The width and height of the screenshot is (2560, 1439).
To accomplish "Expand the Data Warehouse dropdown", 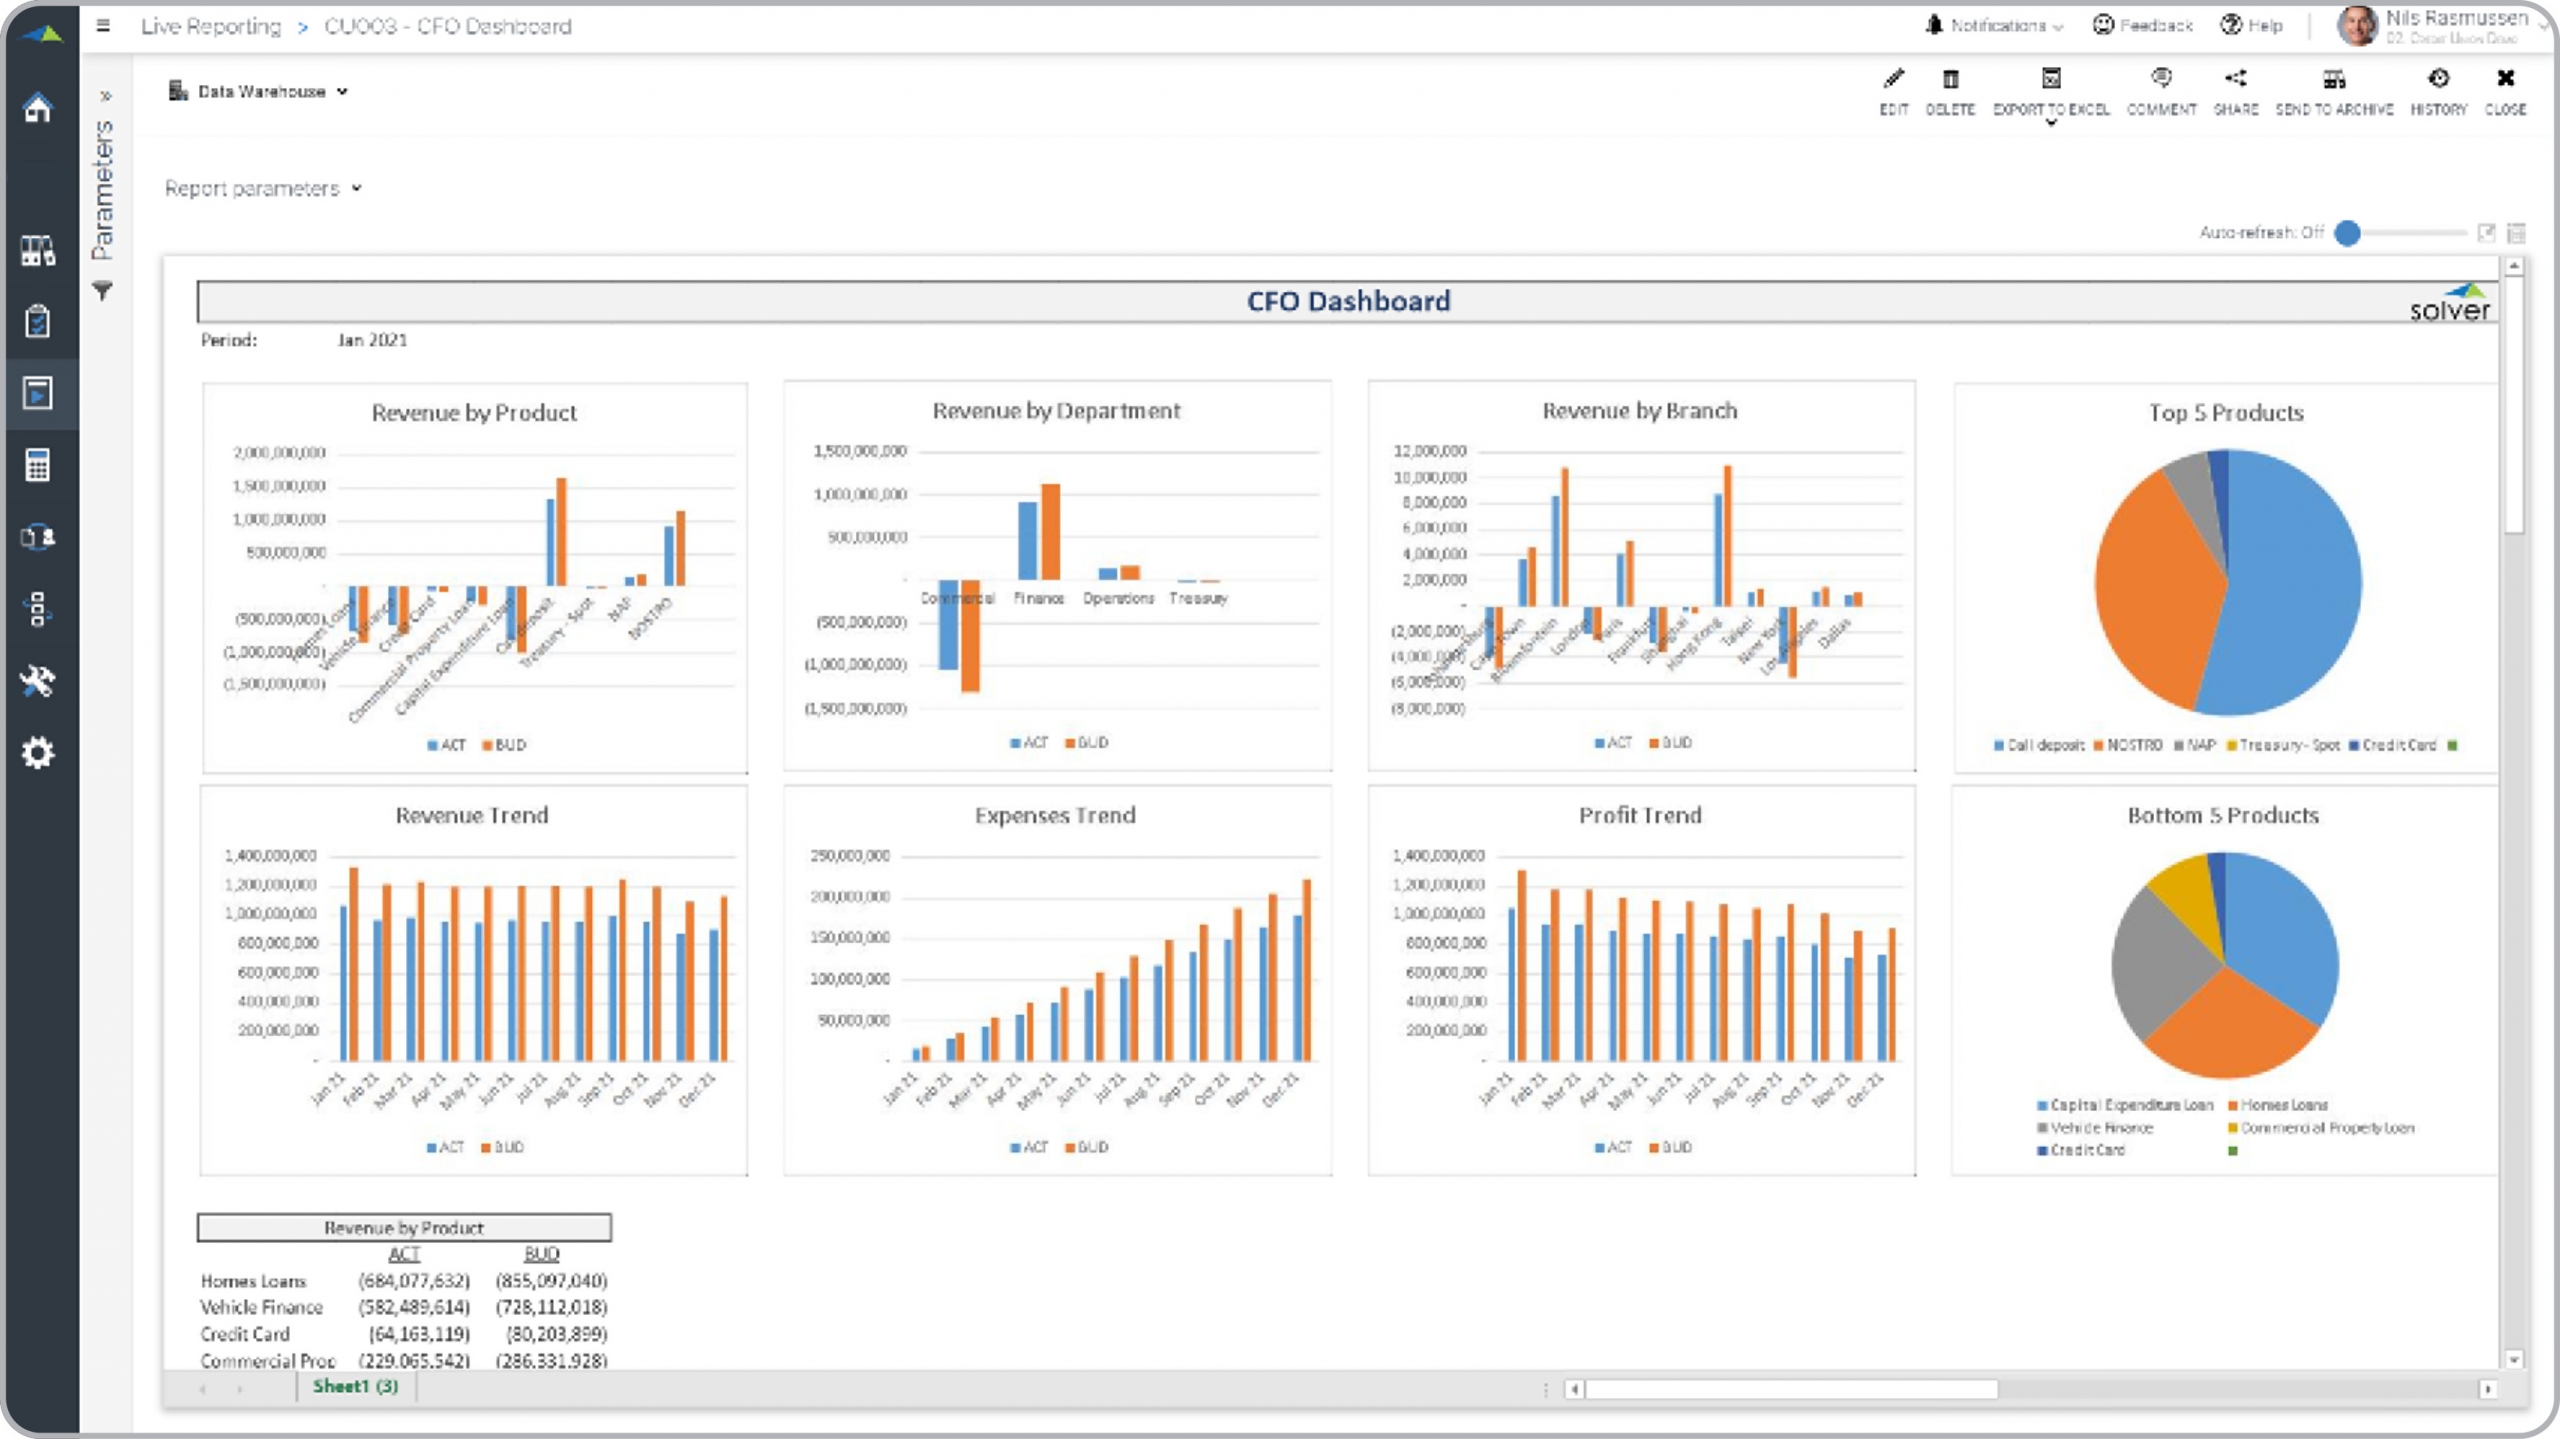I will pyautogui.click(x=260, y=92).
